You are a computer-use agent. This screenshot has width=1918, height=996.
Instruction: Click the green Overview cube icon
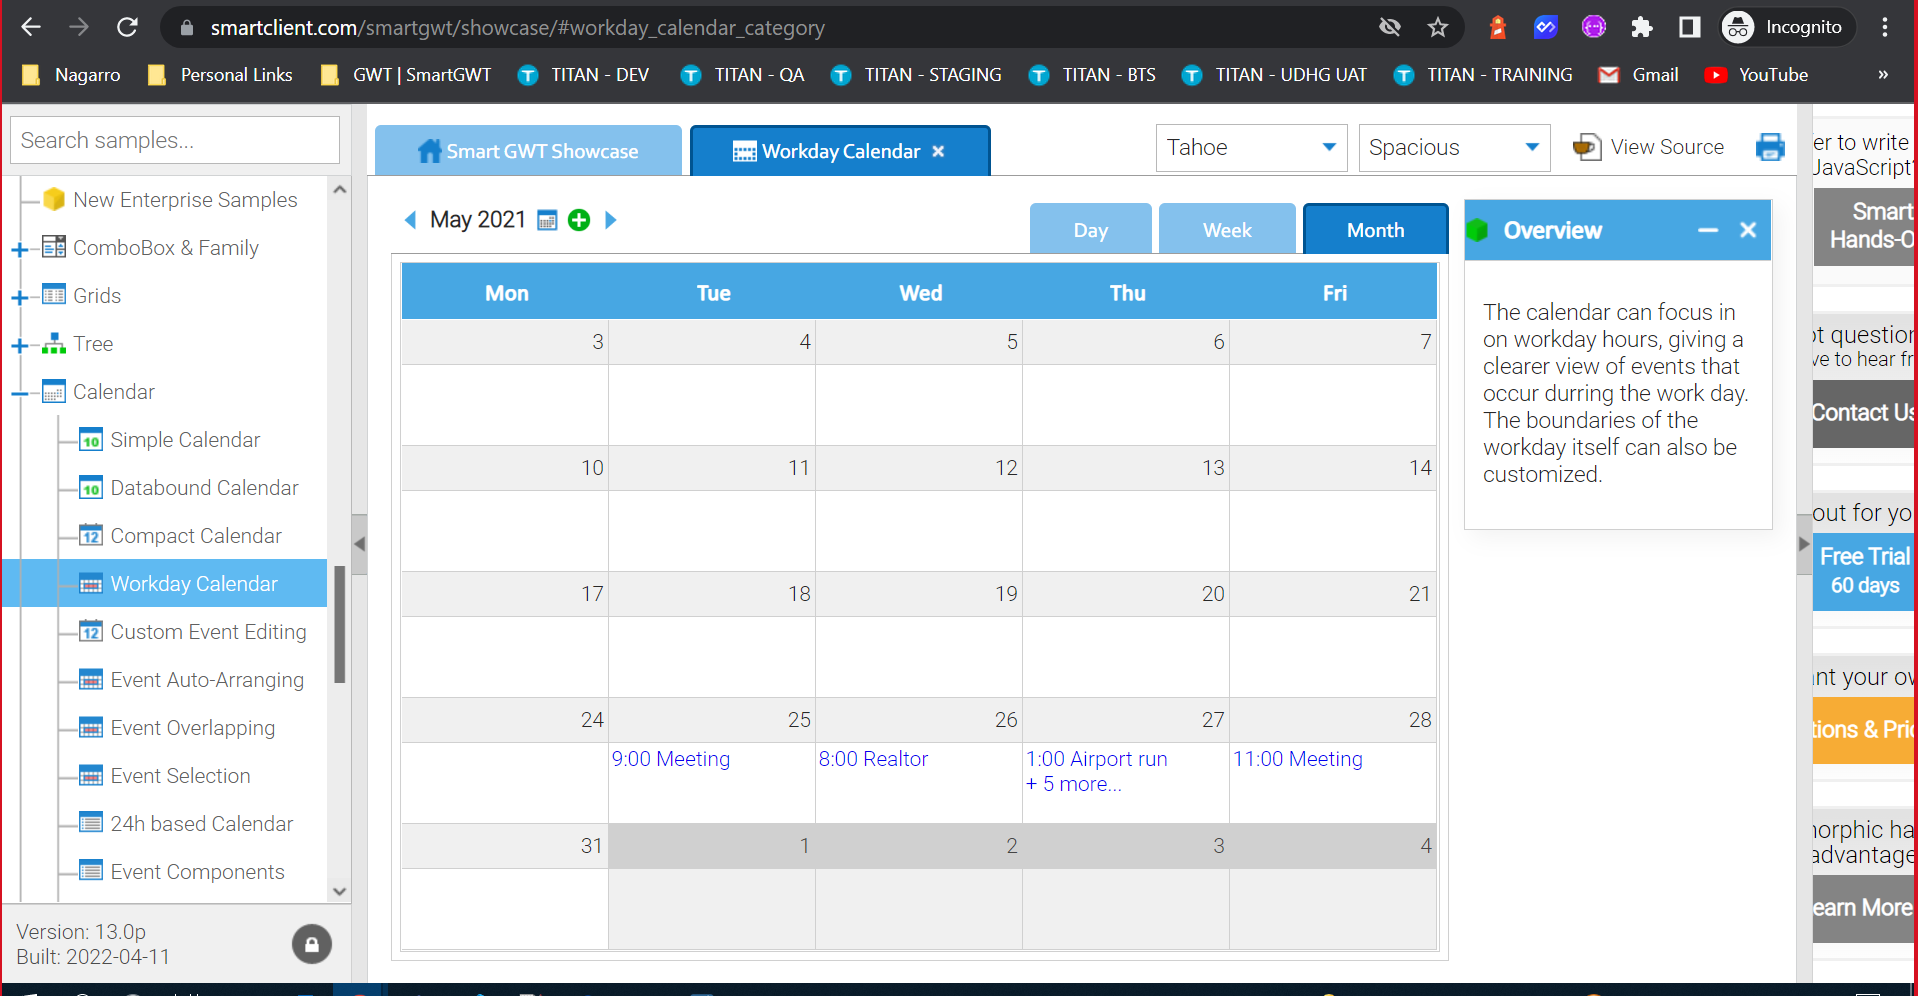click(x=1478, y=231)
